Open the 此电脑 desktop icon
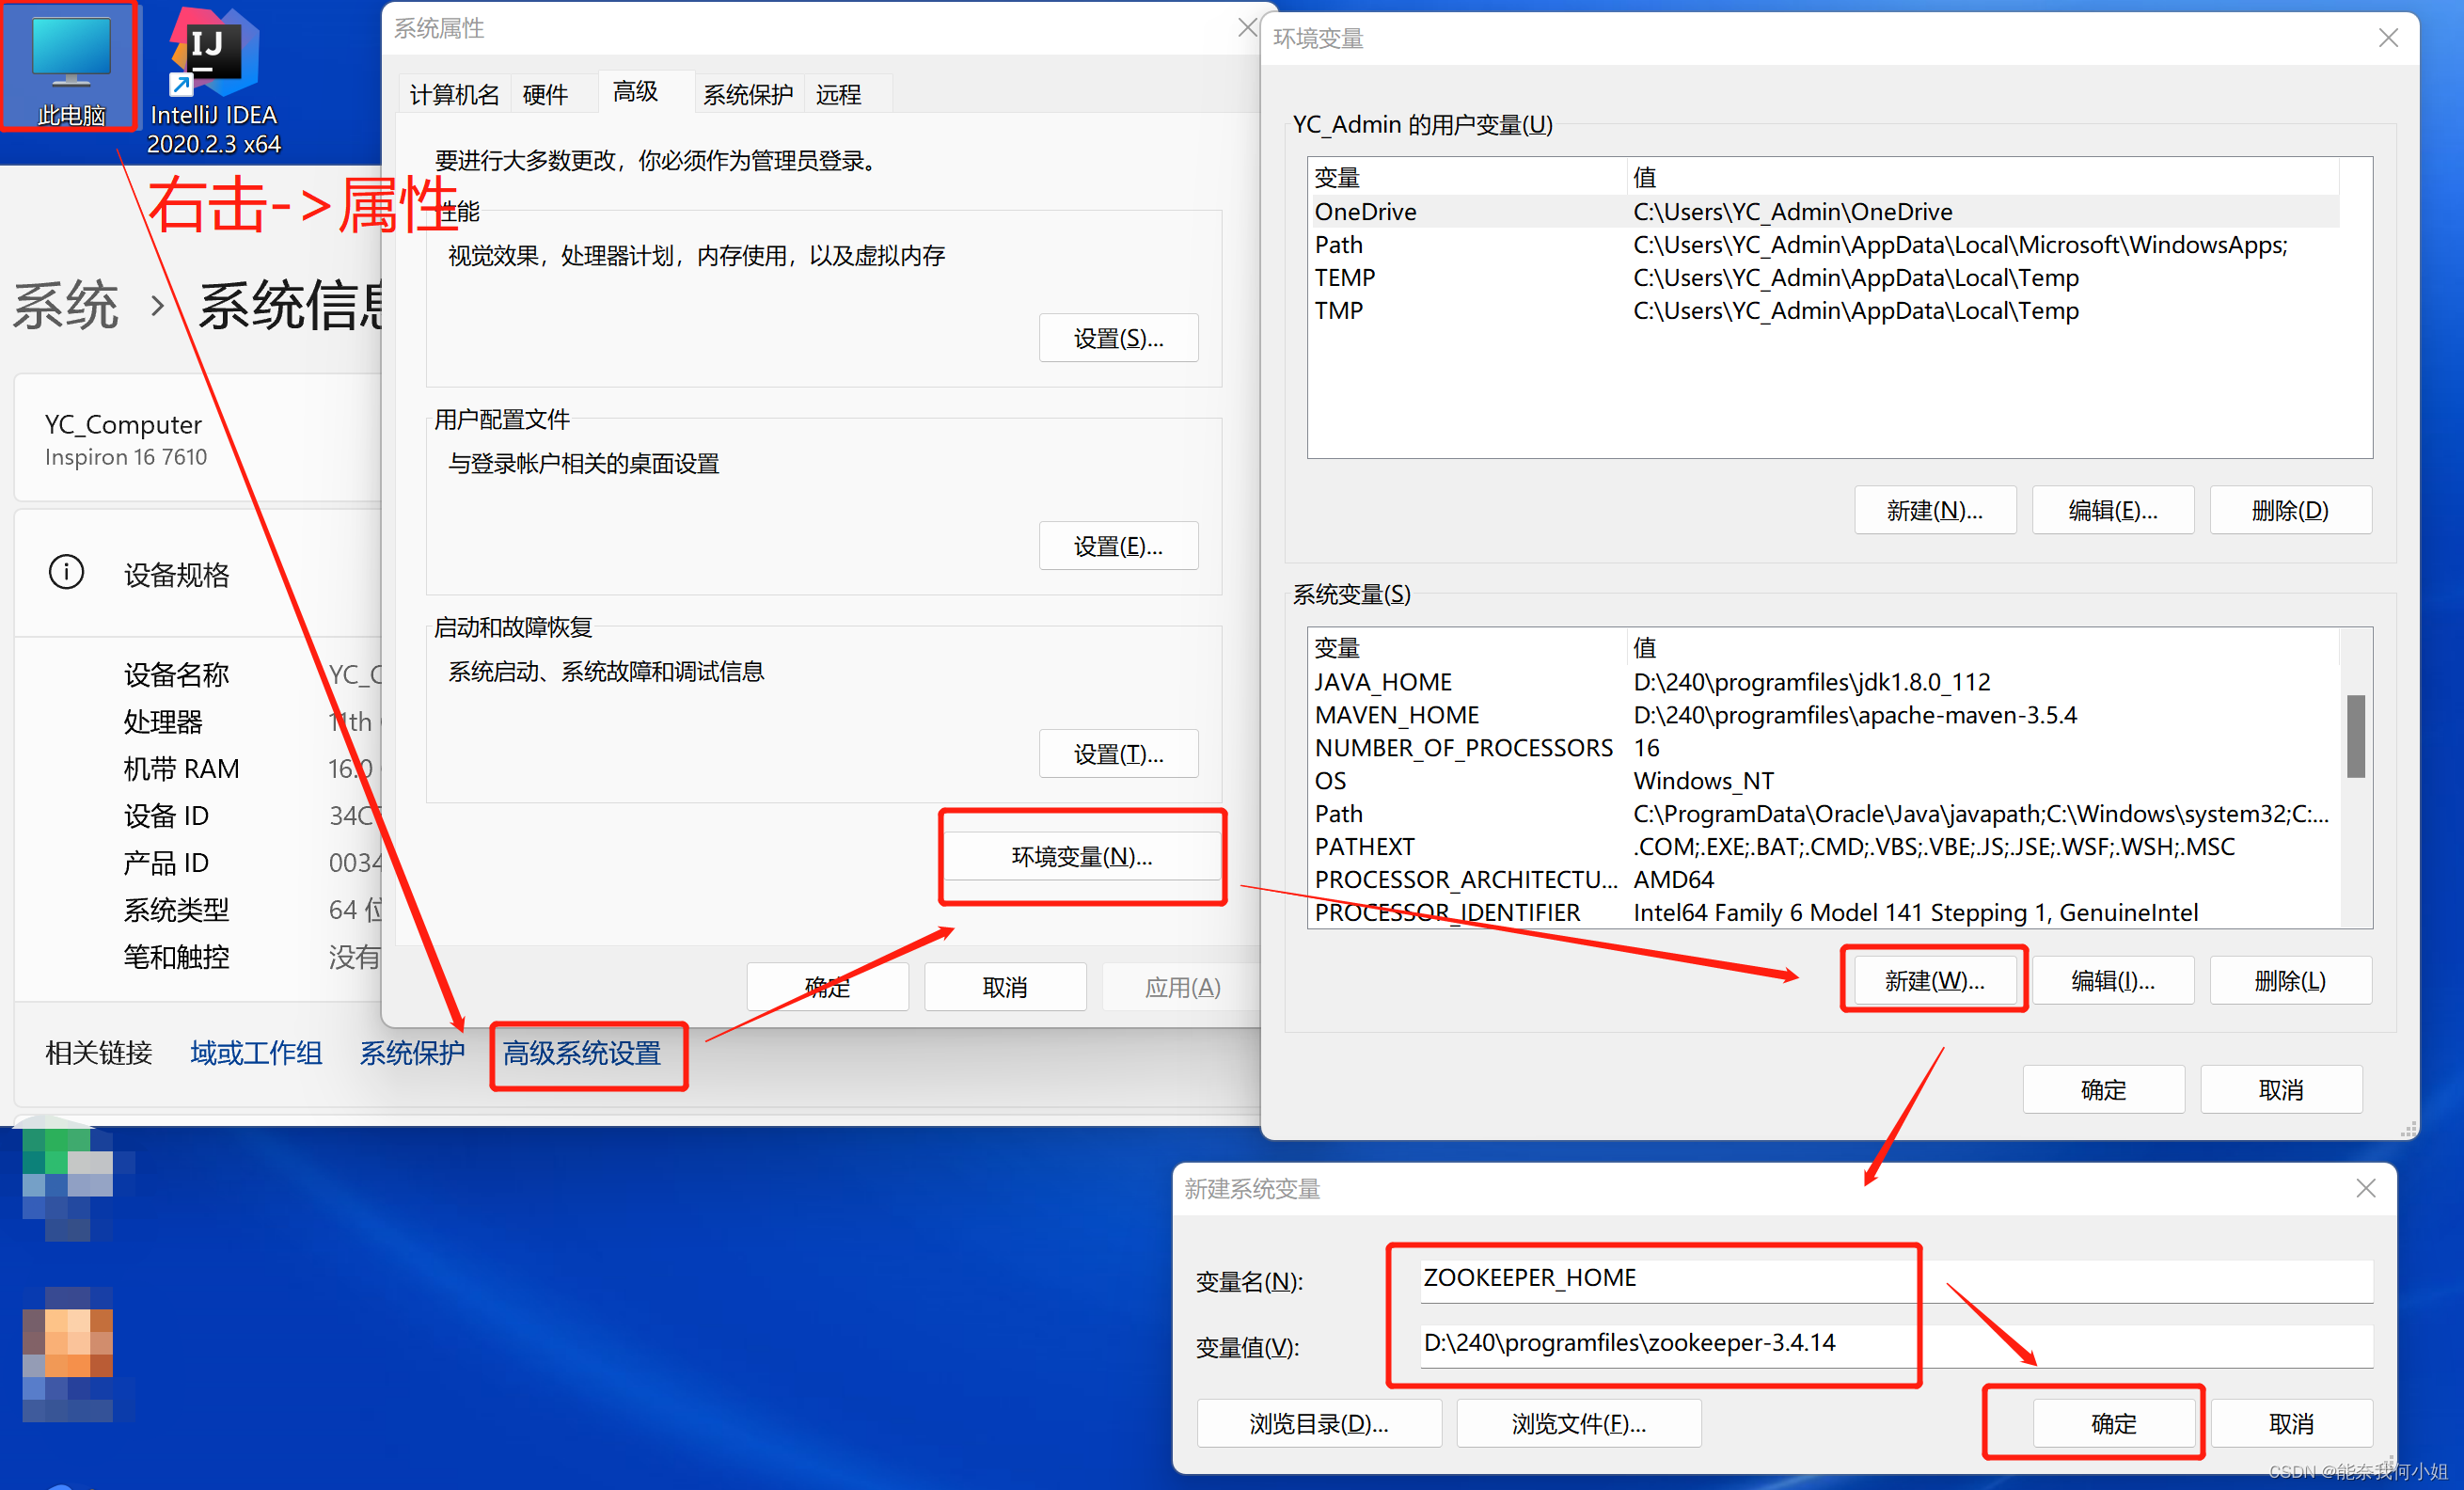 coord(68,65)
